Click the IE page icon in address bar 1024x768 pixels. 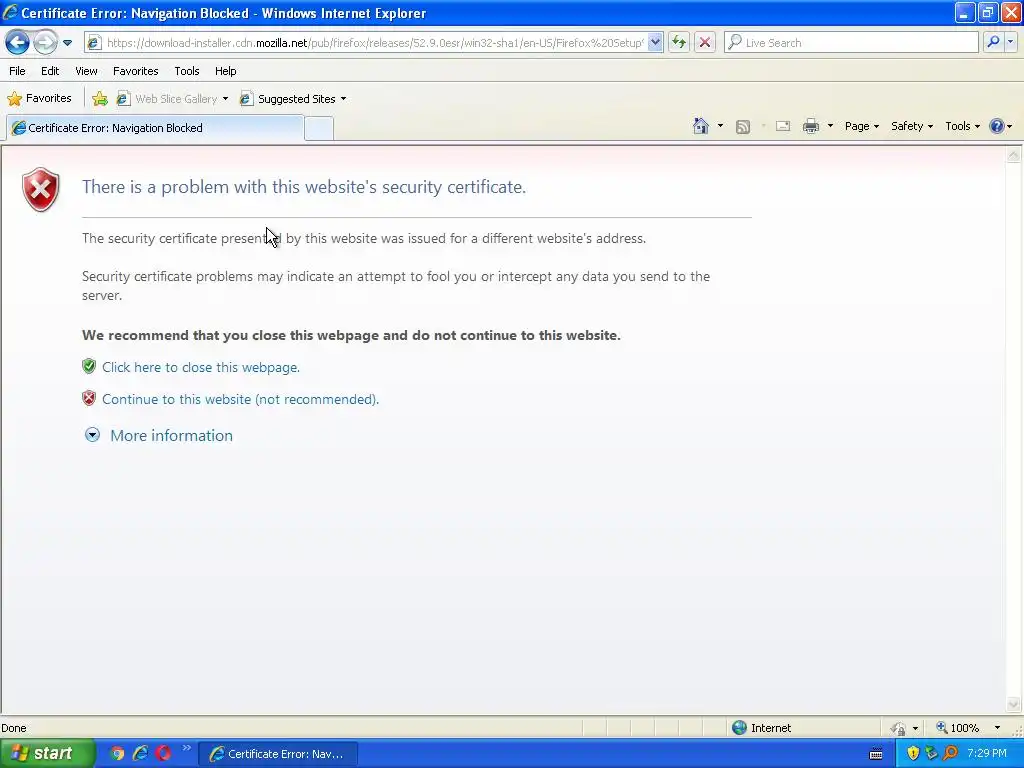click(x=95, y=43)
